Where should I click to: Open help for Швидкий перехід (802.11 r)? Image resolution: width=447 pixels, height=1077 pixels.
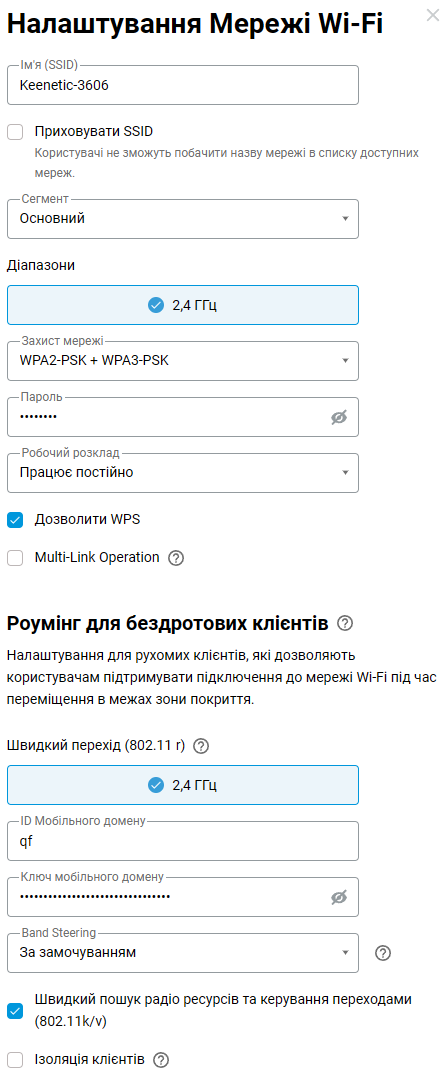(201, 746)
